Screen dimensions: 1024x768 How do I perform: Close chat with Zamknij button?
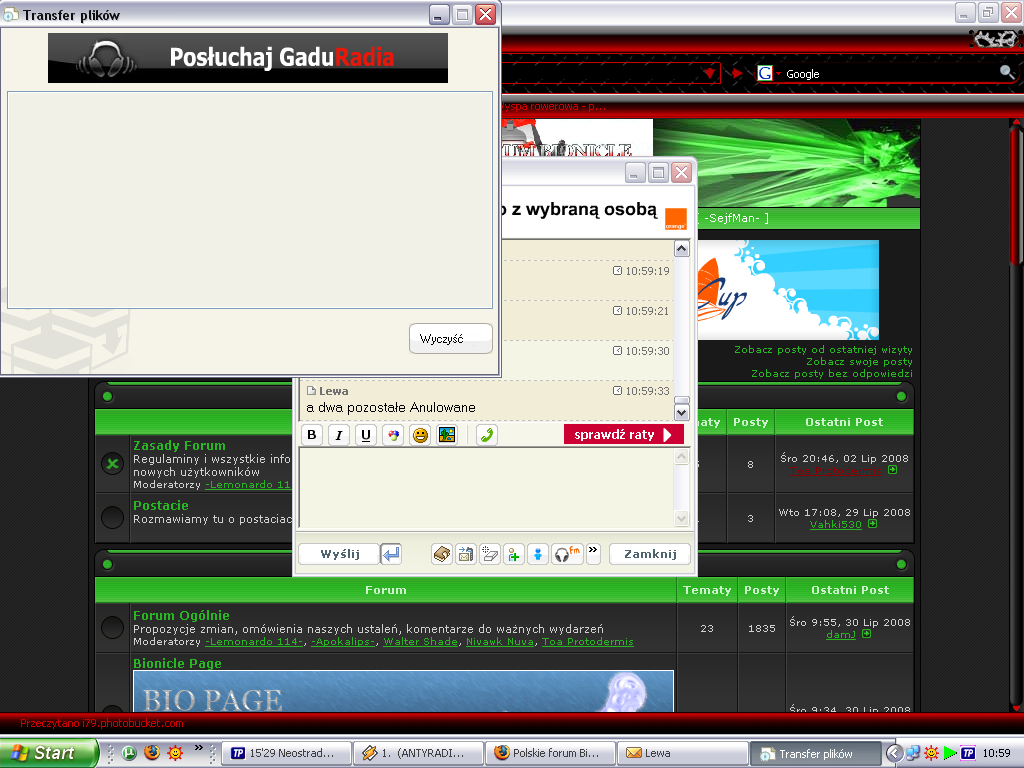tap(650, 554)
